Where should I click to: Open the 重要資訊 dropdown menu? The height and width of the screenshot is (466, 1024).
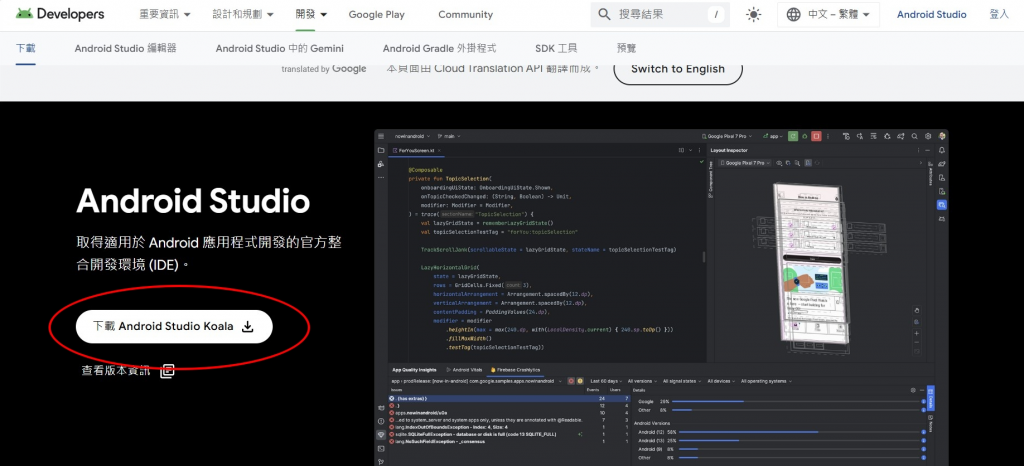click(165, 14)
